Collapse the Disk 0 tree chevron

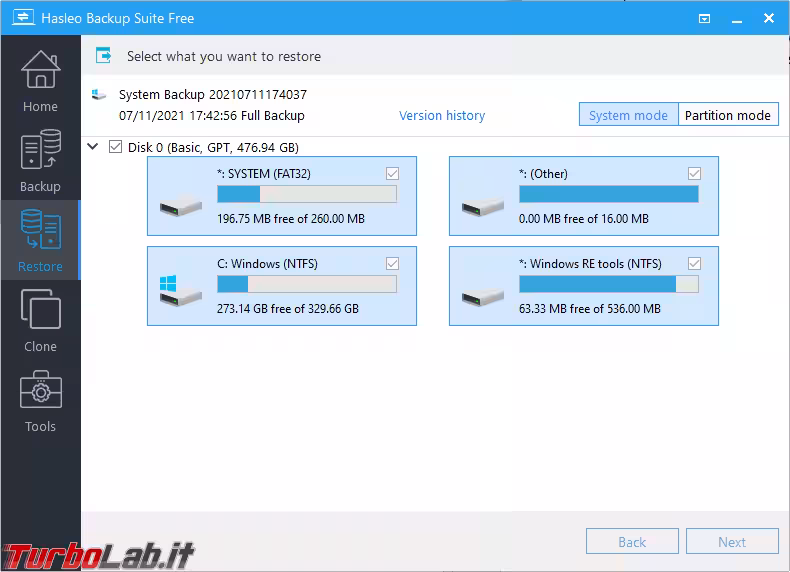click(x=93, y=147)
